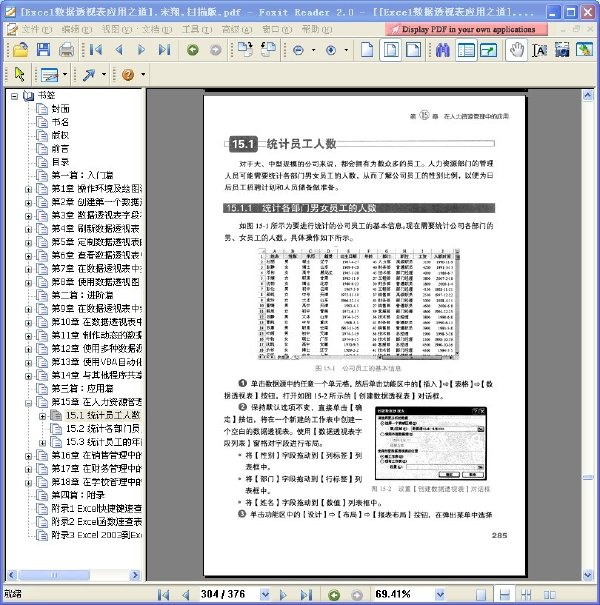The image size is (600, 605).
Task: Click green Previous View button in top toolbar
Action: click(193, 50)
